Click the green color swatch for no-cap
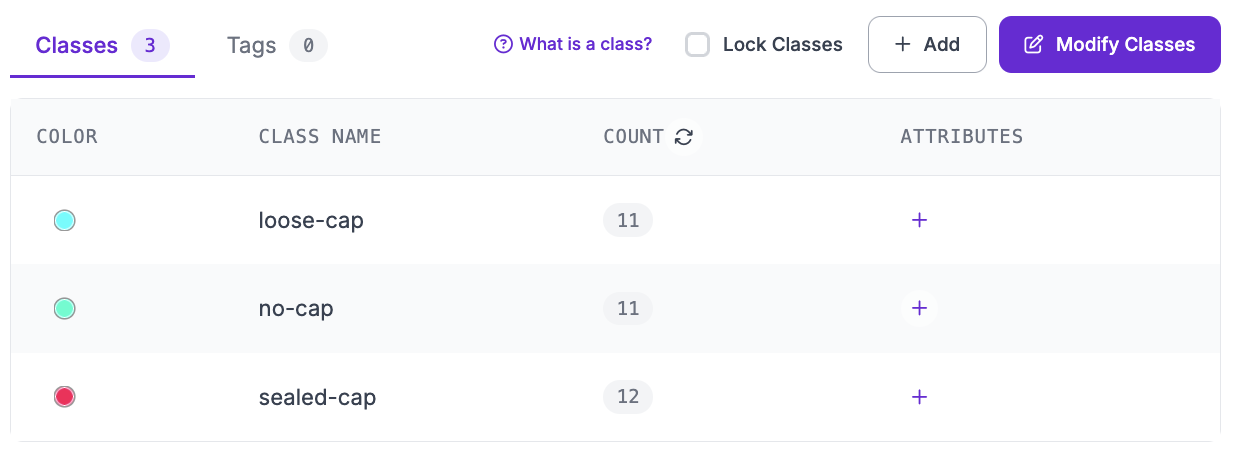This screenshot has width=1234, height=458. click(64, 309)
